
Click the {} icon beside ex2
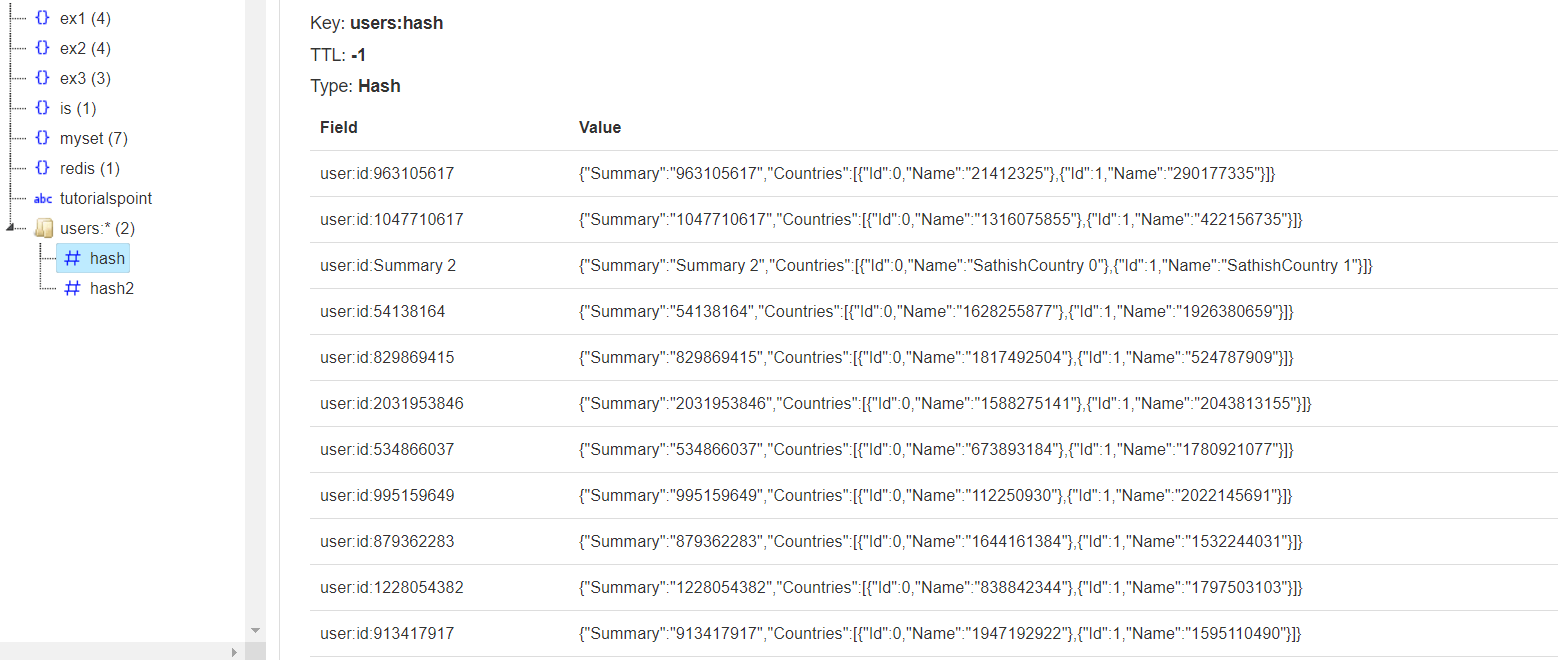pos(41,48)
